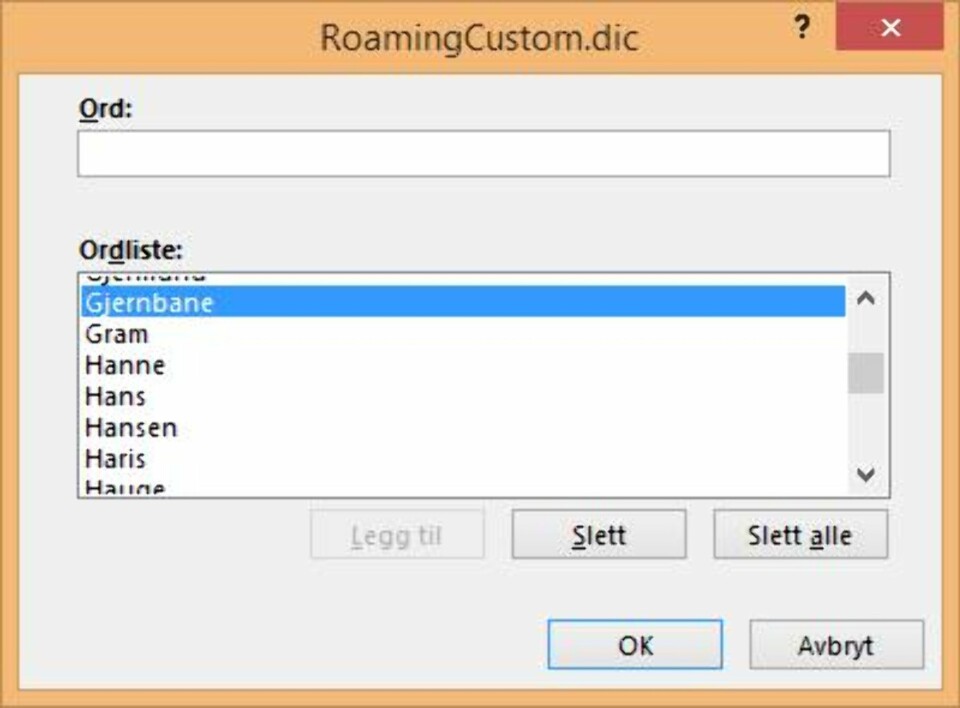
Task: Select Hansen in the word list
Action: 131,428
